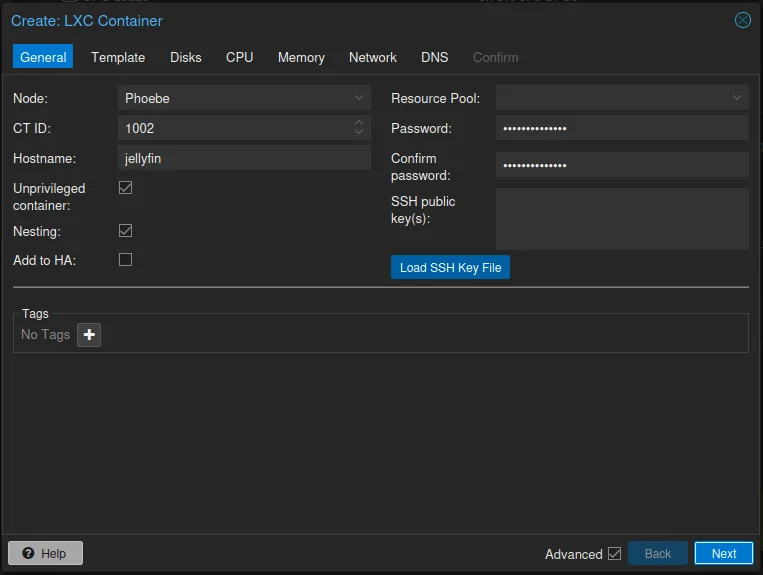
Task: Focus the Password input field
Action: (x=622, y=128)
